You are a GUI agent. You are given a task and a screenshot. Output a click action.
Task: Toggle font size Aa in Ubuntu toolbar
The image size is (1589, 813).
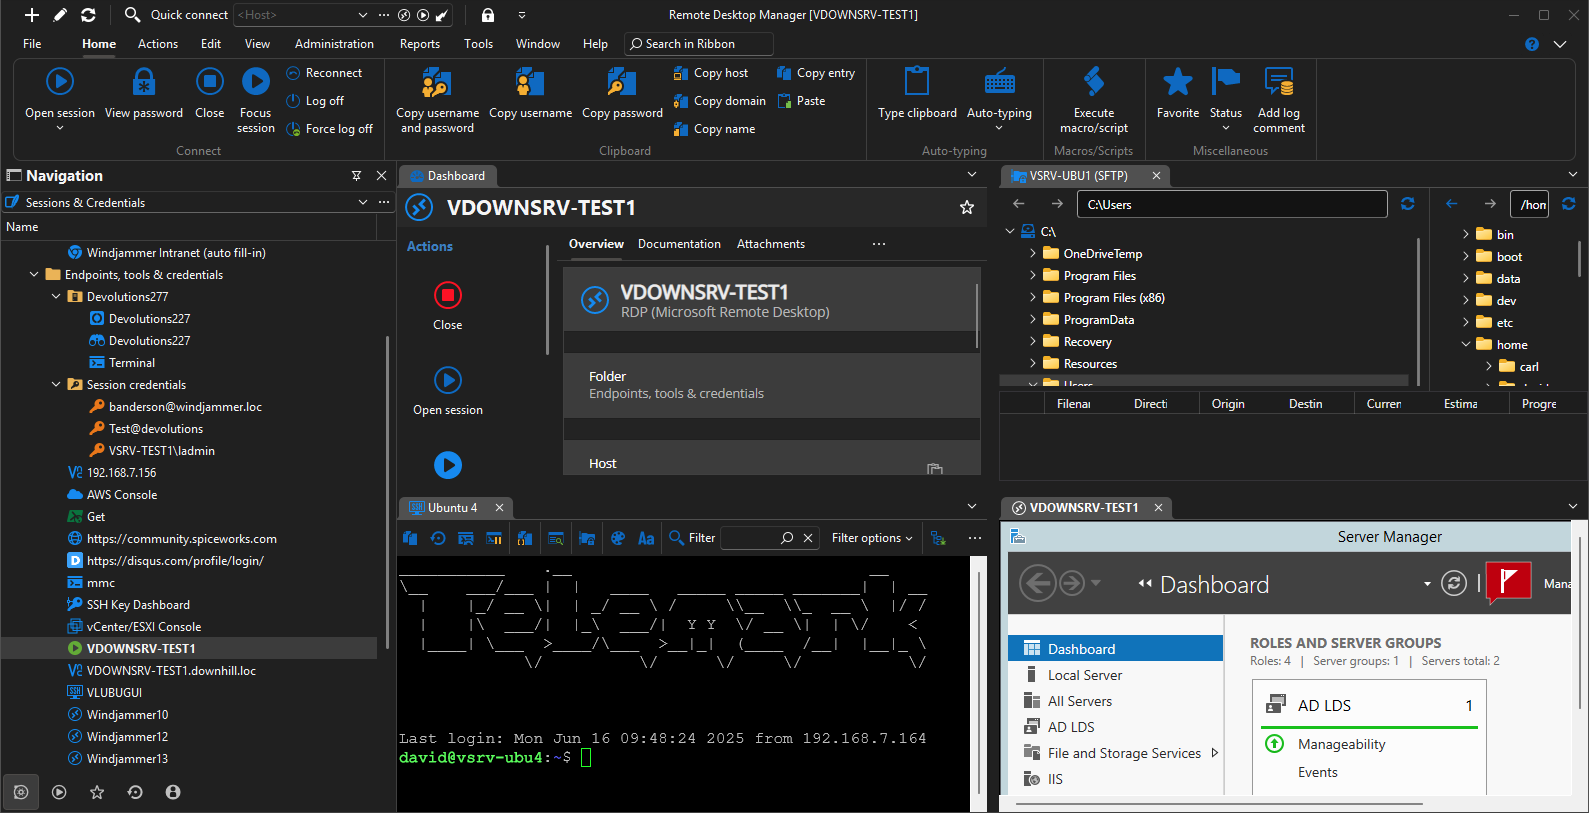click(646, 538)
